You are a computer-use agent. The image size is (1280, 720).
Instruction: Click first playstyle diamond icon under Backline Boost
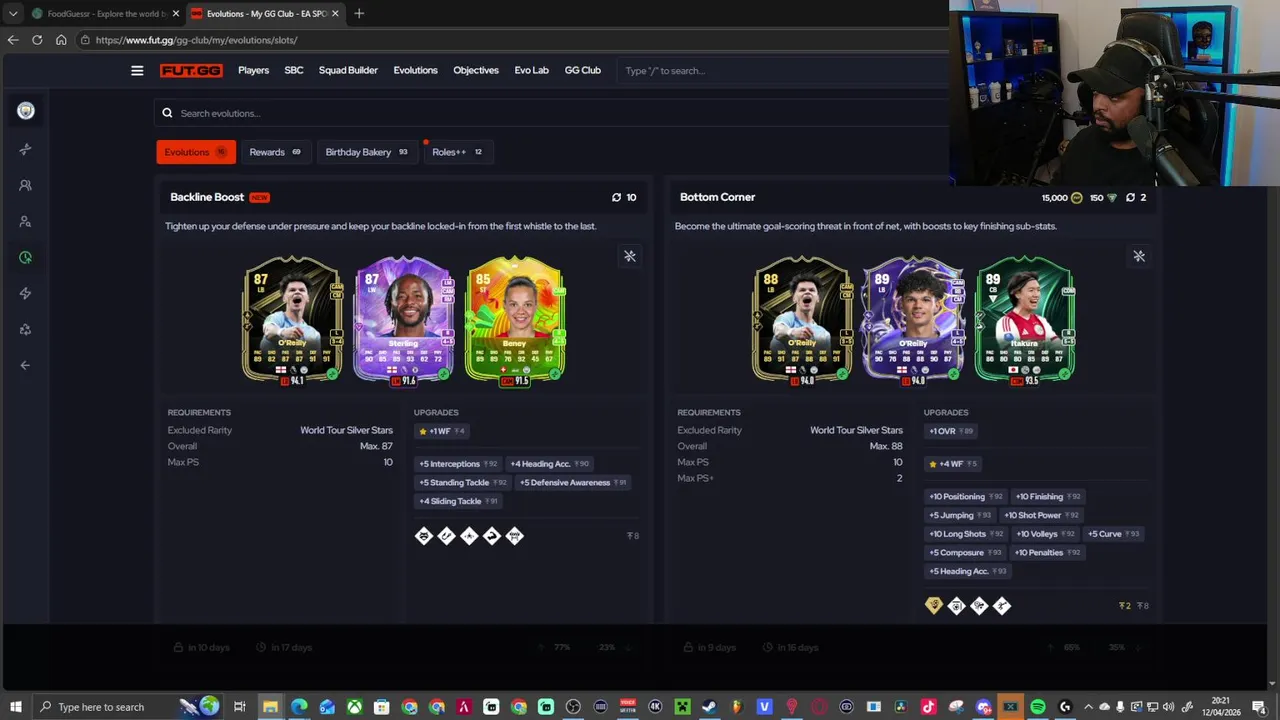(424, 536)
